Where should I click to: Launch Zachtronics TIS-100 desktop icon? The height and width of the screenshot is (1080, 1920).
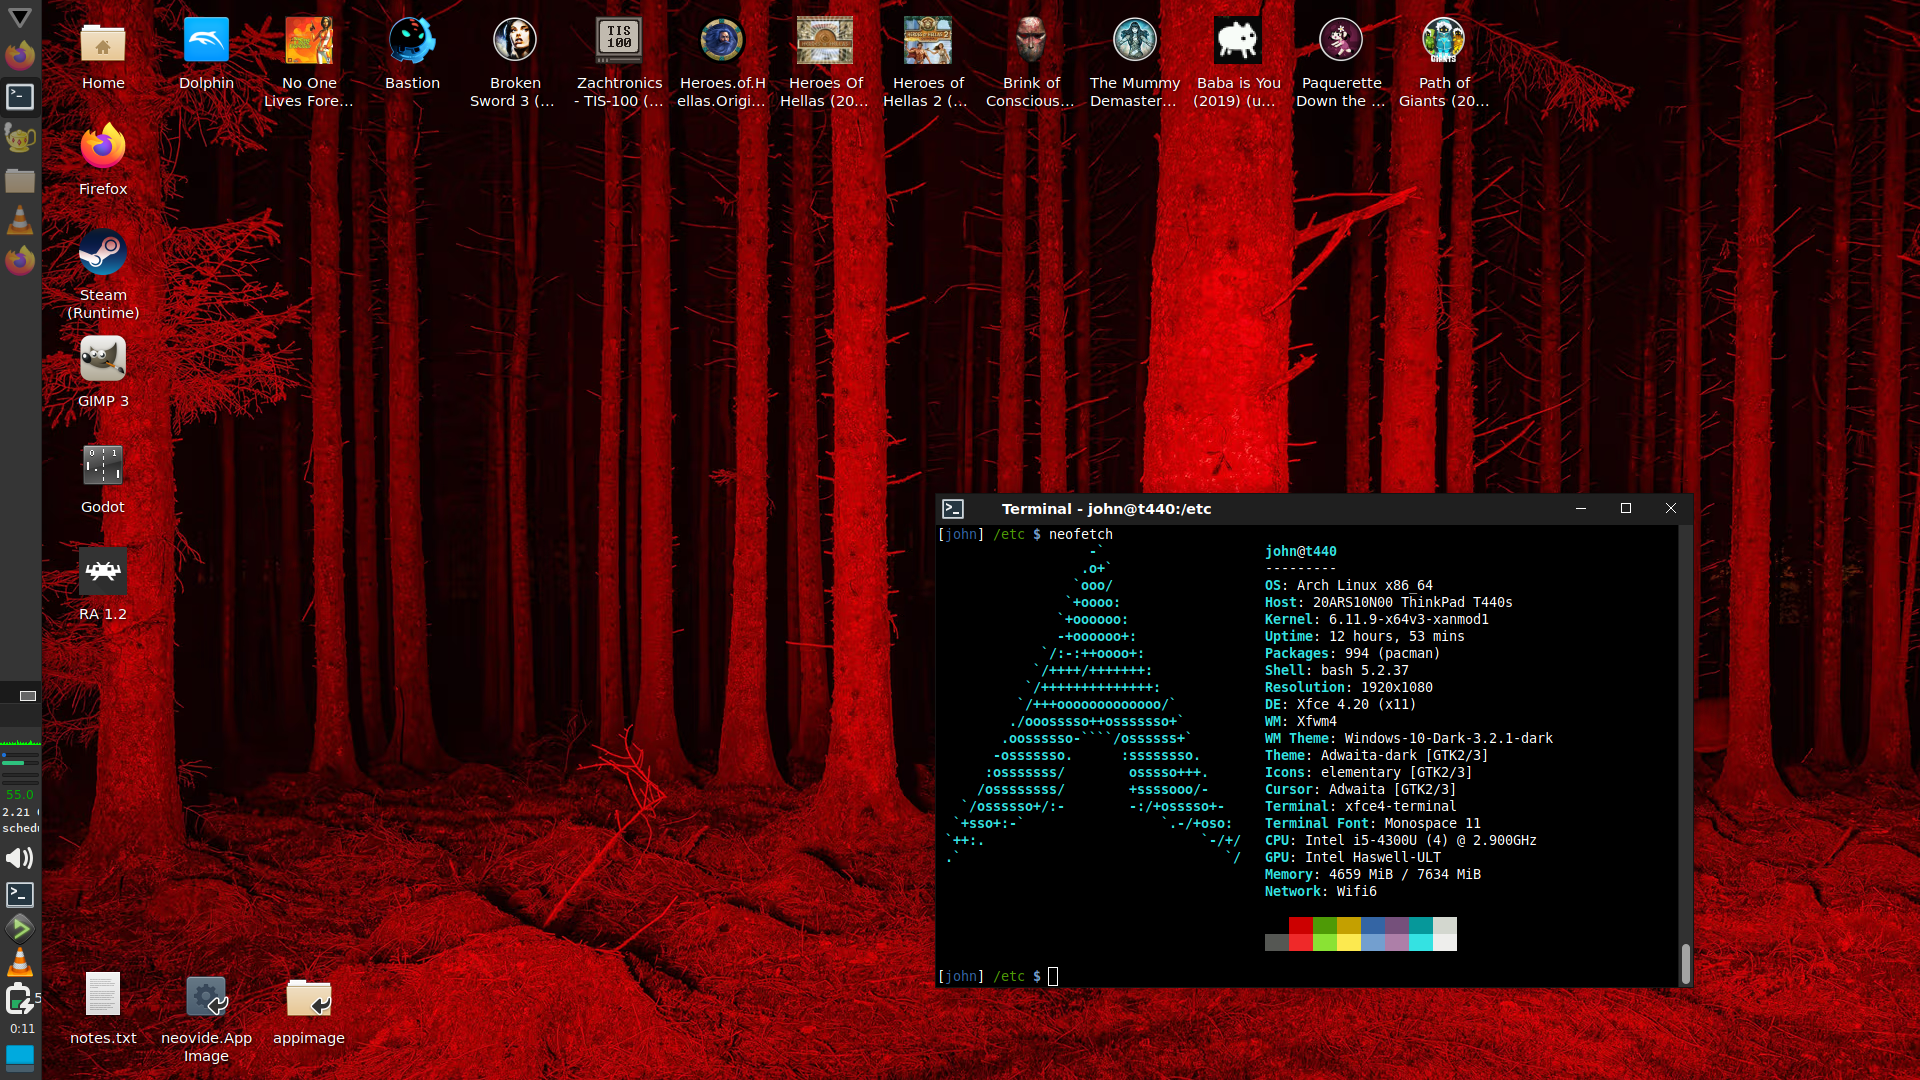pyautogui.click(x=619, y=62)
